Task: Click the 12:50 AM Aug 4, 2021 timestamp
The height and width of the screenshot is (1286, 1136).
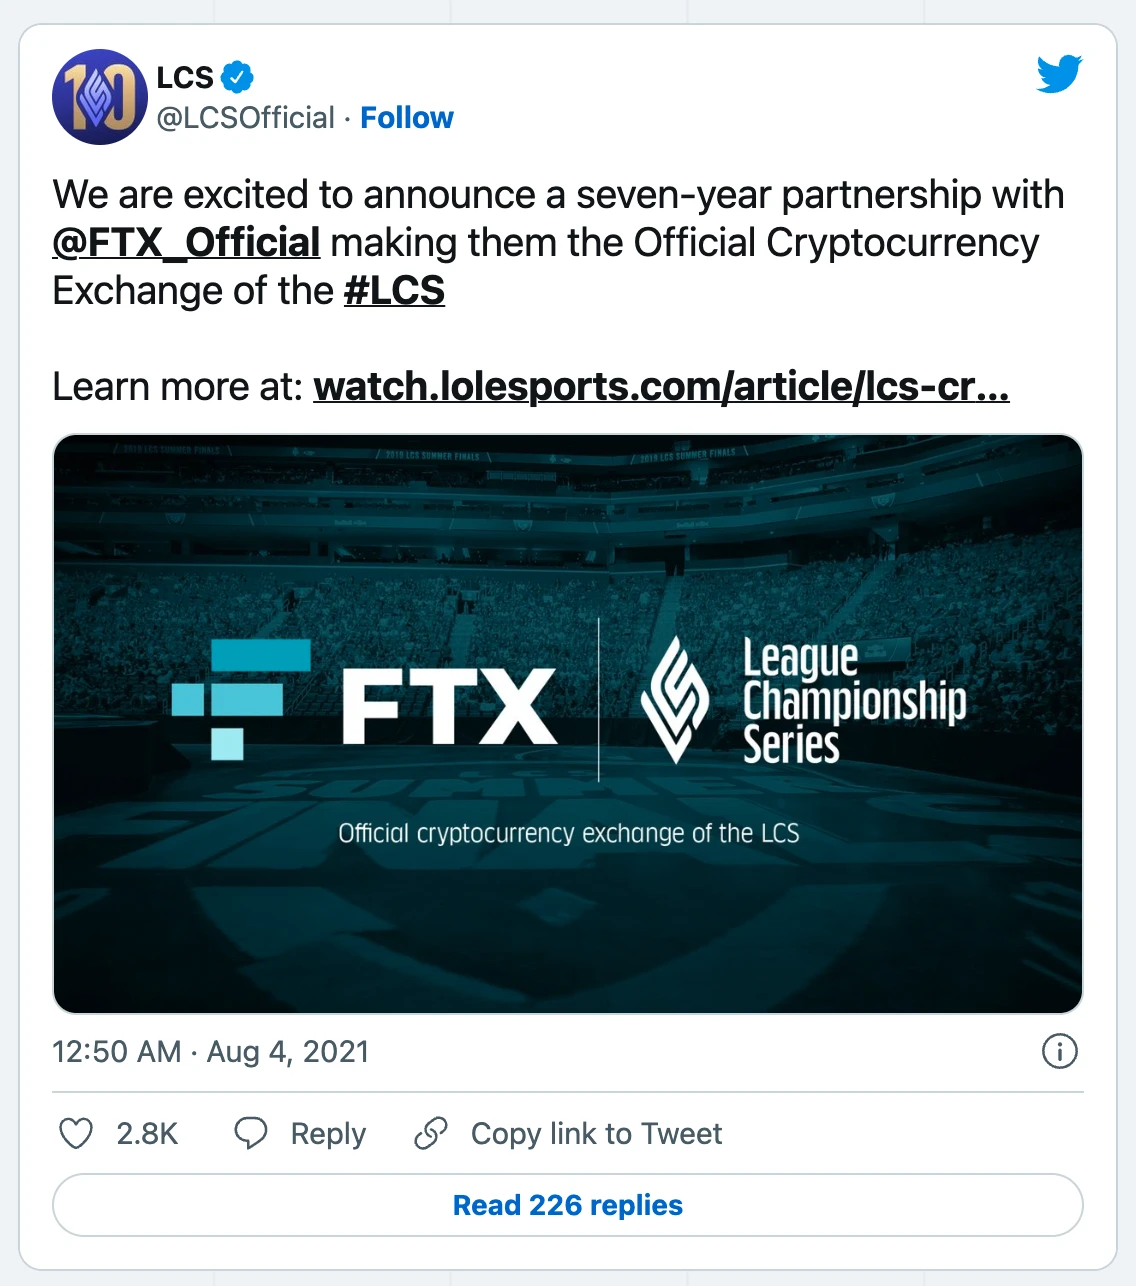Action: click(x=211, y=1052)
